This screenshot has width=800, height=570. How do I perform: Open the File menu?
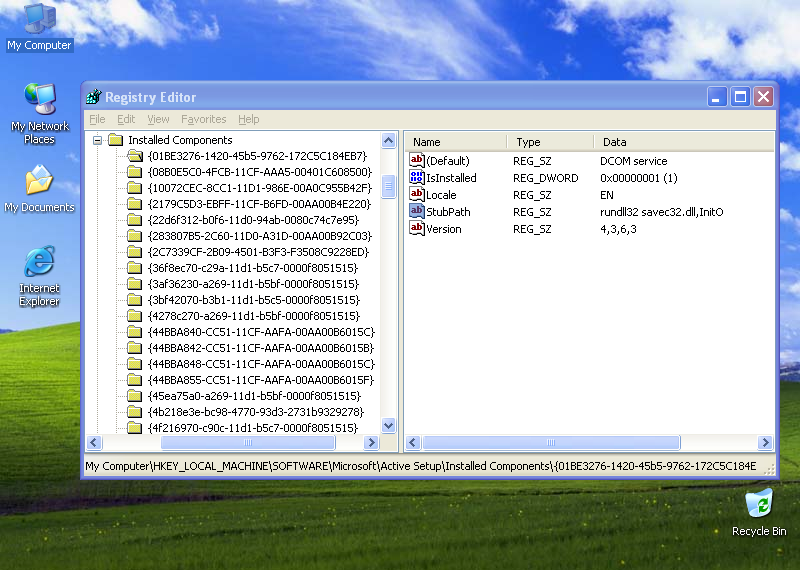tap(97, 119)
